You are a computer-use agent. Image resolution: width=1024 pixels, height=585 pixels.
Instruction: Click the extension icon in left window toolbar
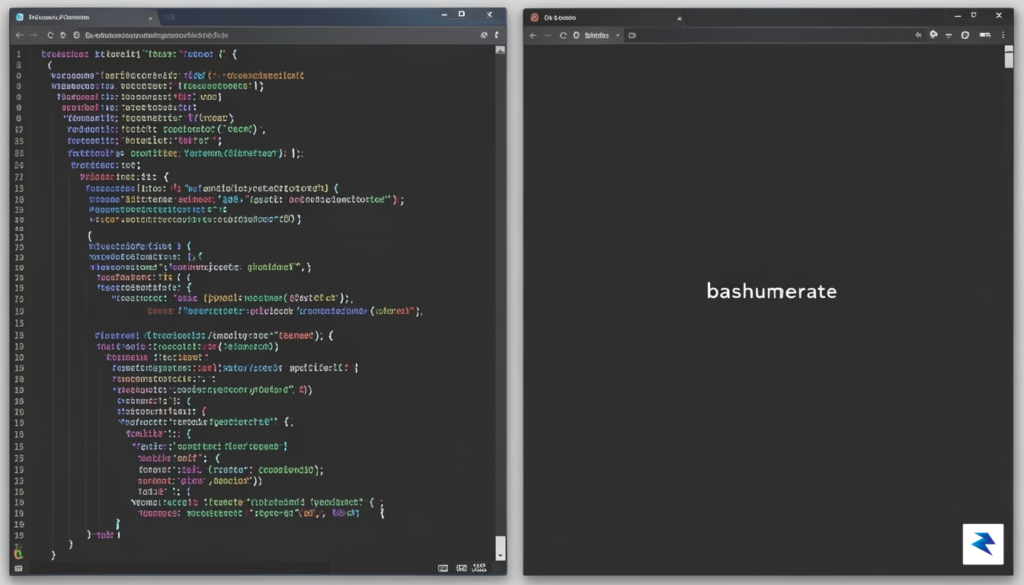(x=484, y=35)
